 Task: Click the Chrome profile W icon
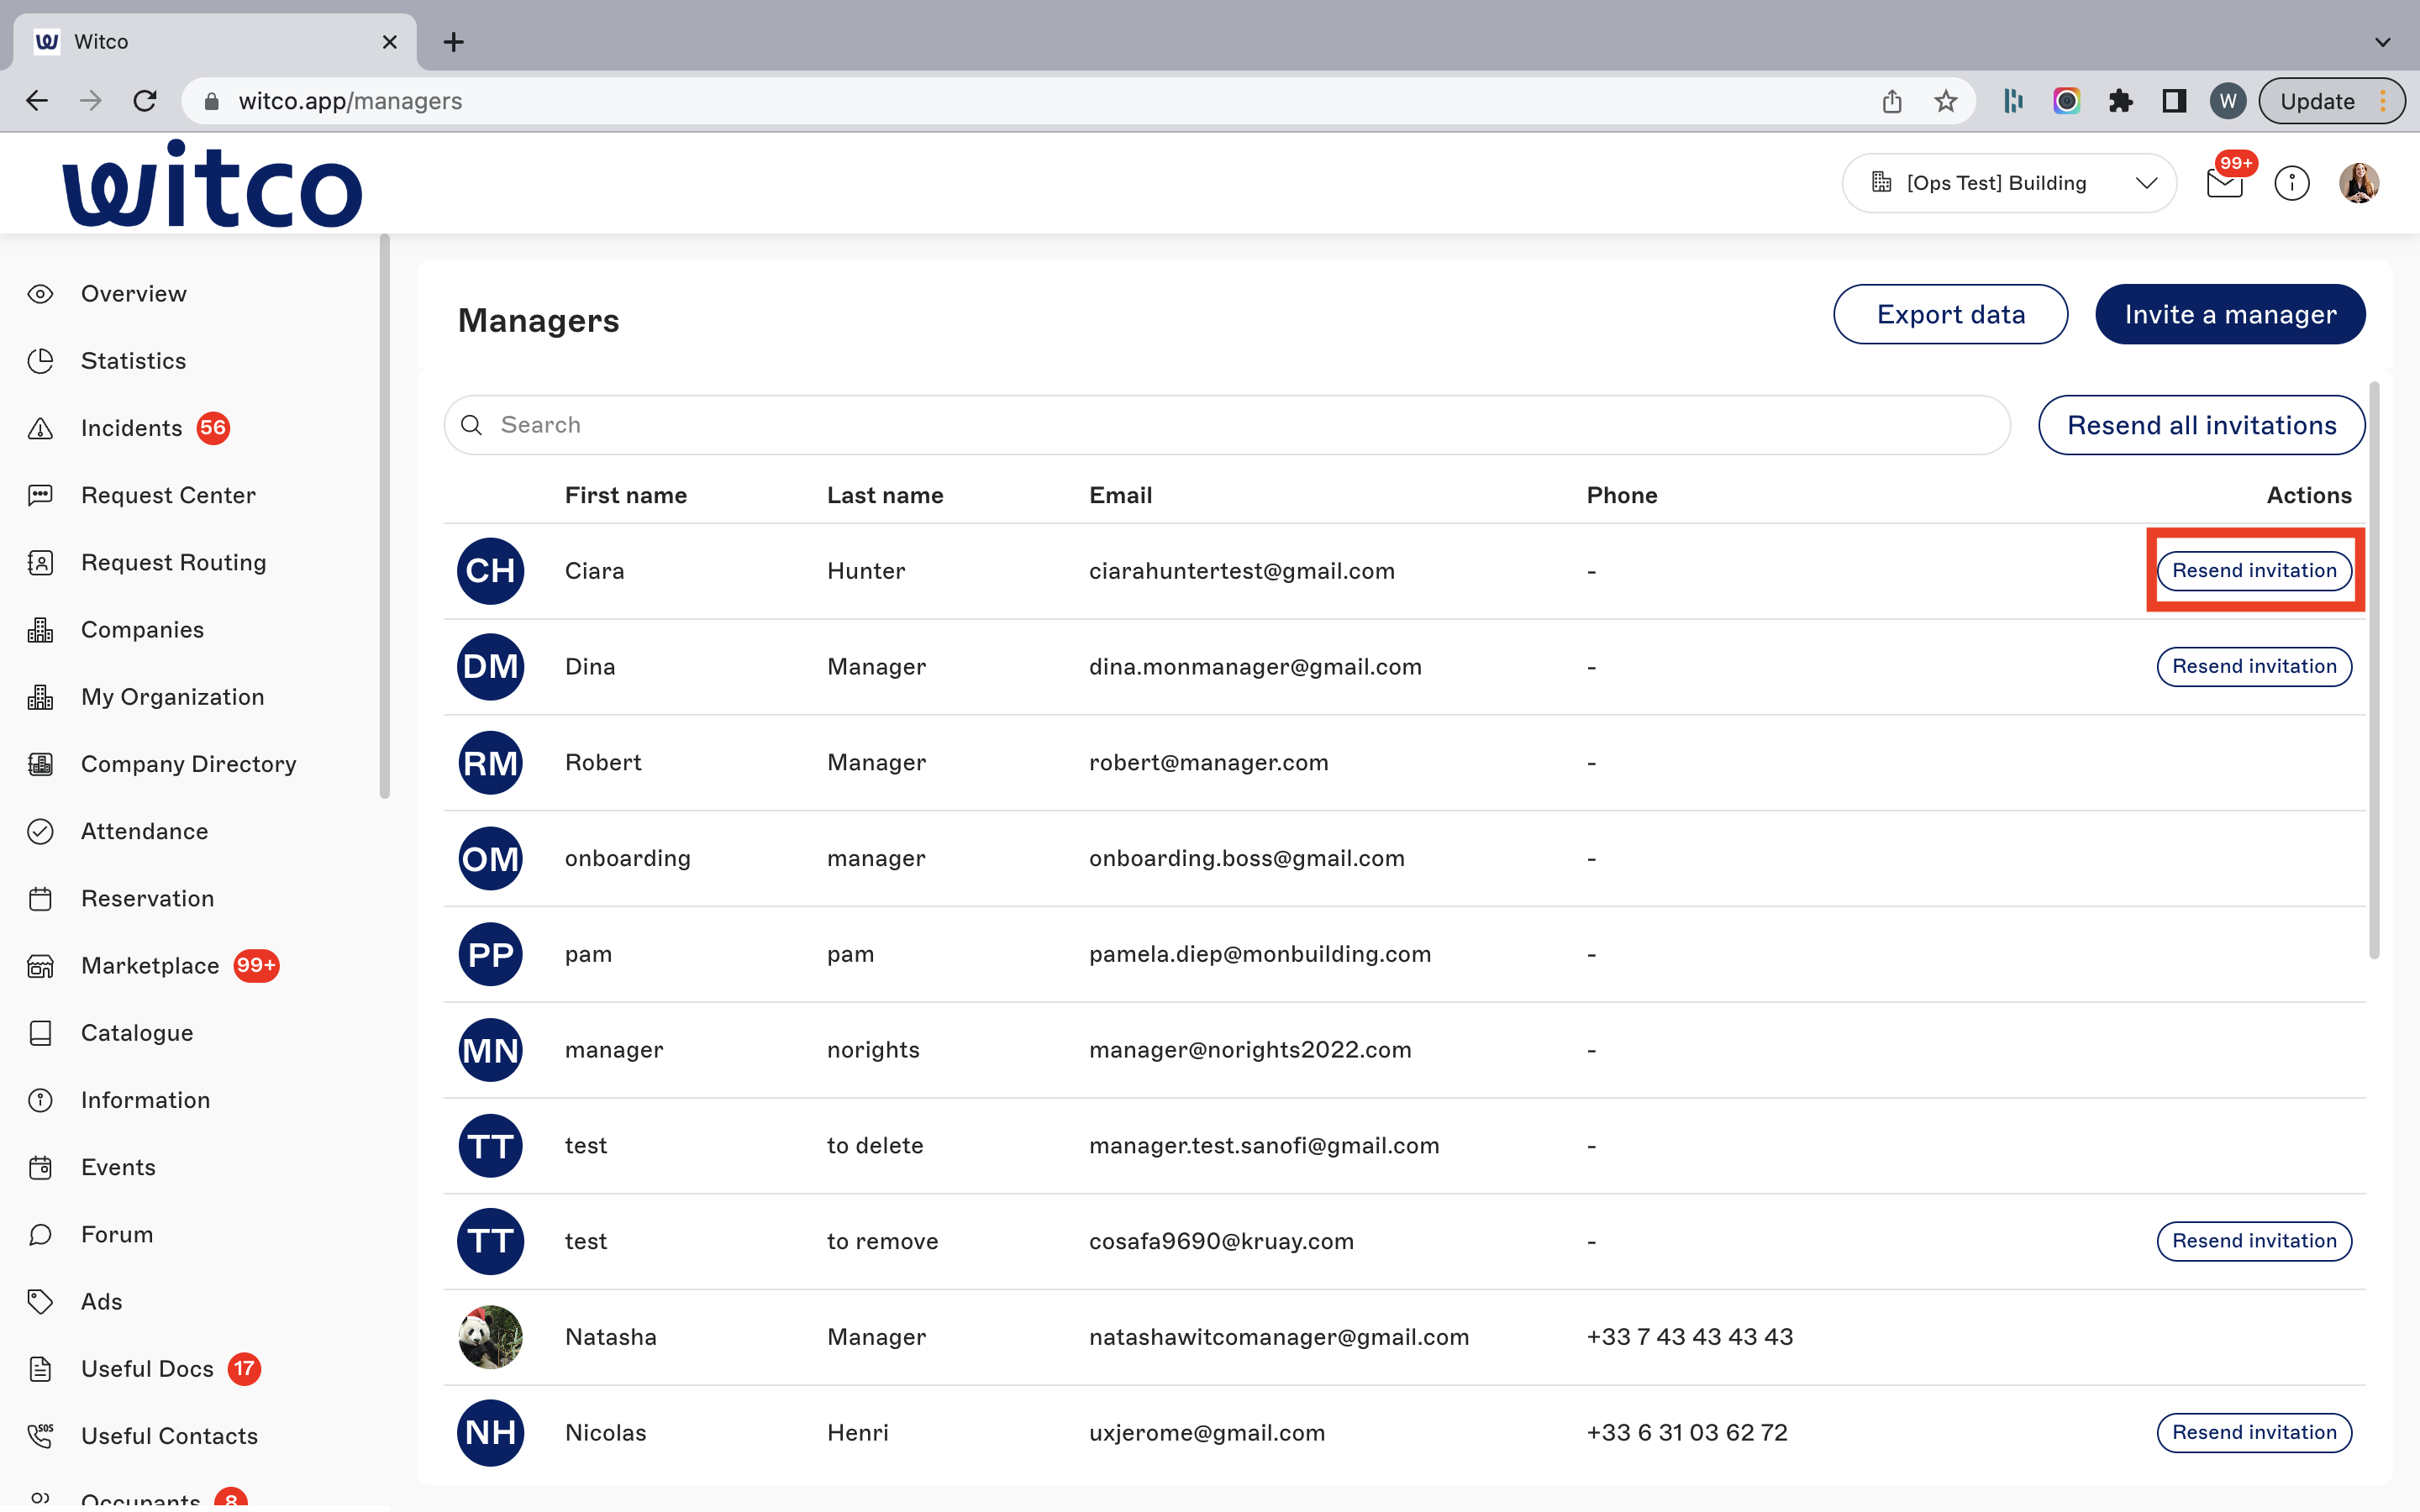point(2227,101)
